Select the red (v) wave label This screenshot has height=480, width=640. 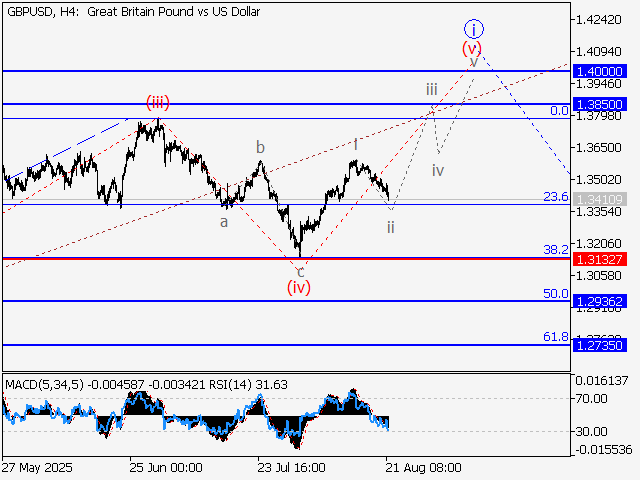[472, 47]
